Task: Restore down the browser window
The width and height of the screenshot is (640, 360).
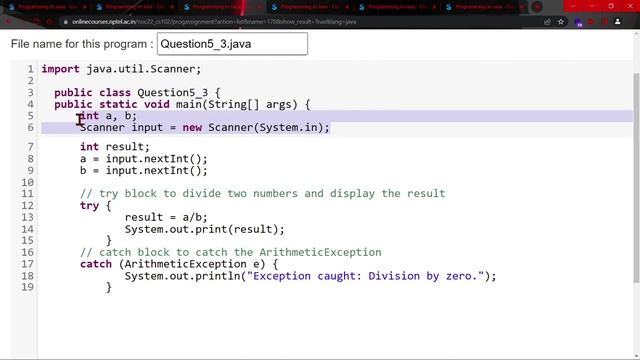Action: 611,6
